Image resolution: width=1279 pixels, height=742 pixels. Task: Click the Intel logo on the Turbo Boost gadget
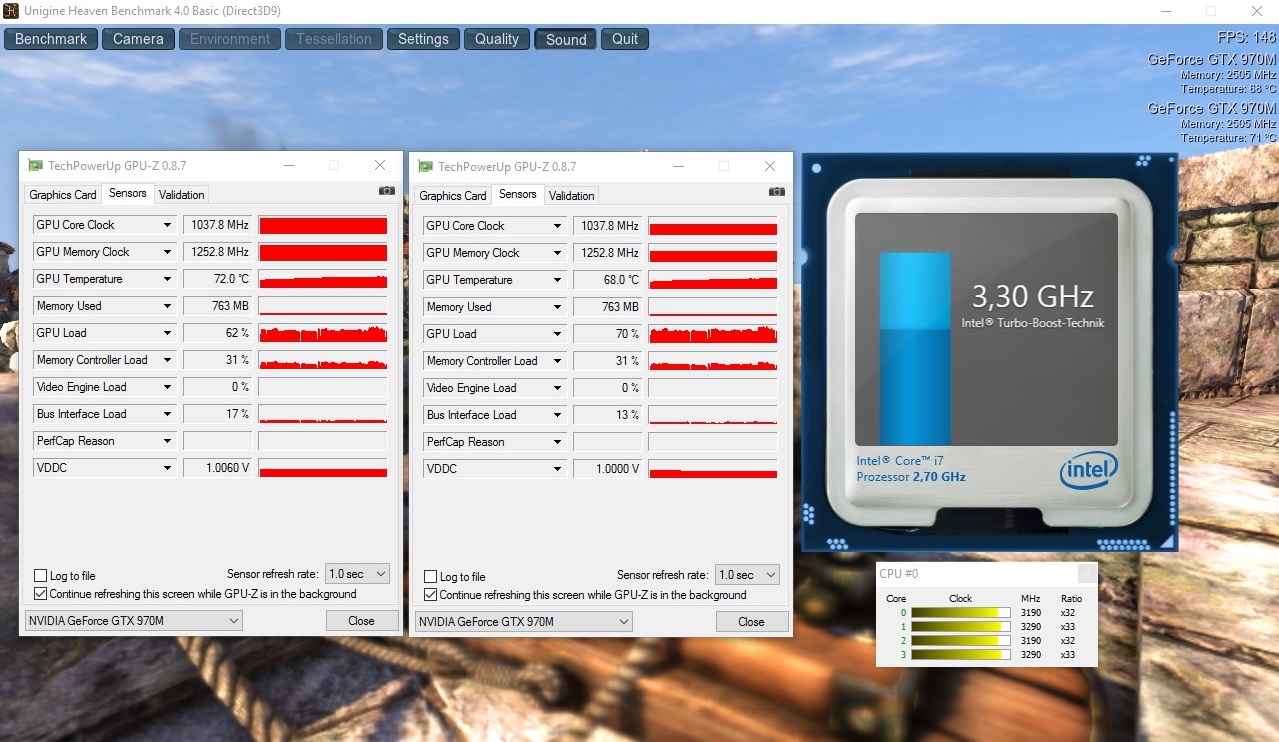pos(1088,469)
